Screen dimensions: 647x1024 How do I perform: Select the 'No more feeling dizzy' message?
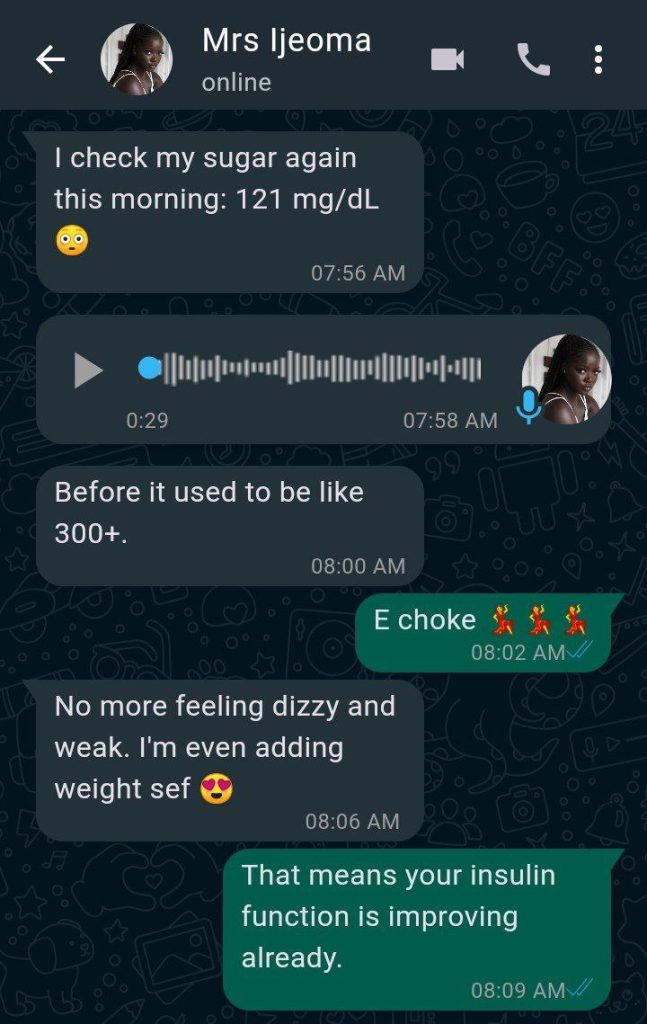click(230, 761)
